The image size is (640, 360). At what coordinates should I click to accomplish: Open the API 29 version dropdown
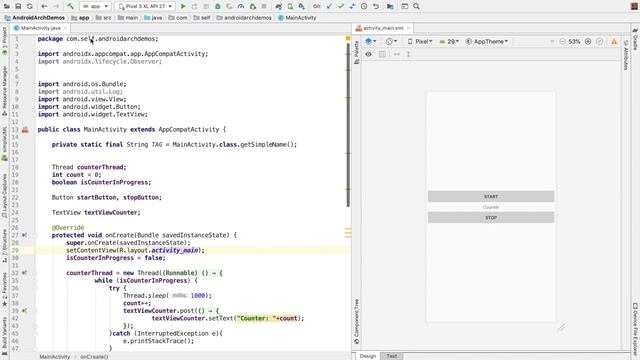pos(449,42)
